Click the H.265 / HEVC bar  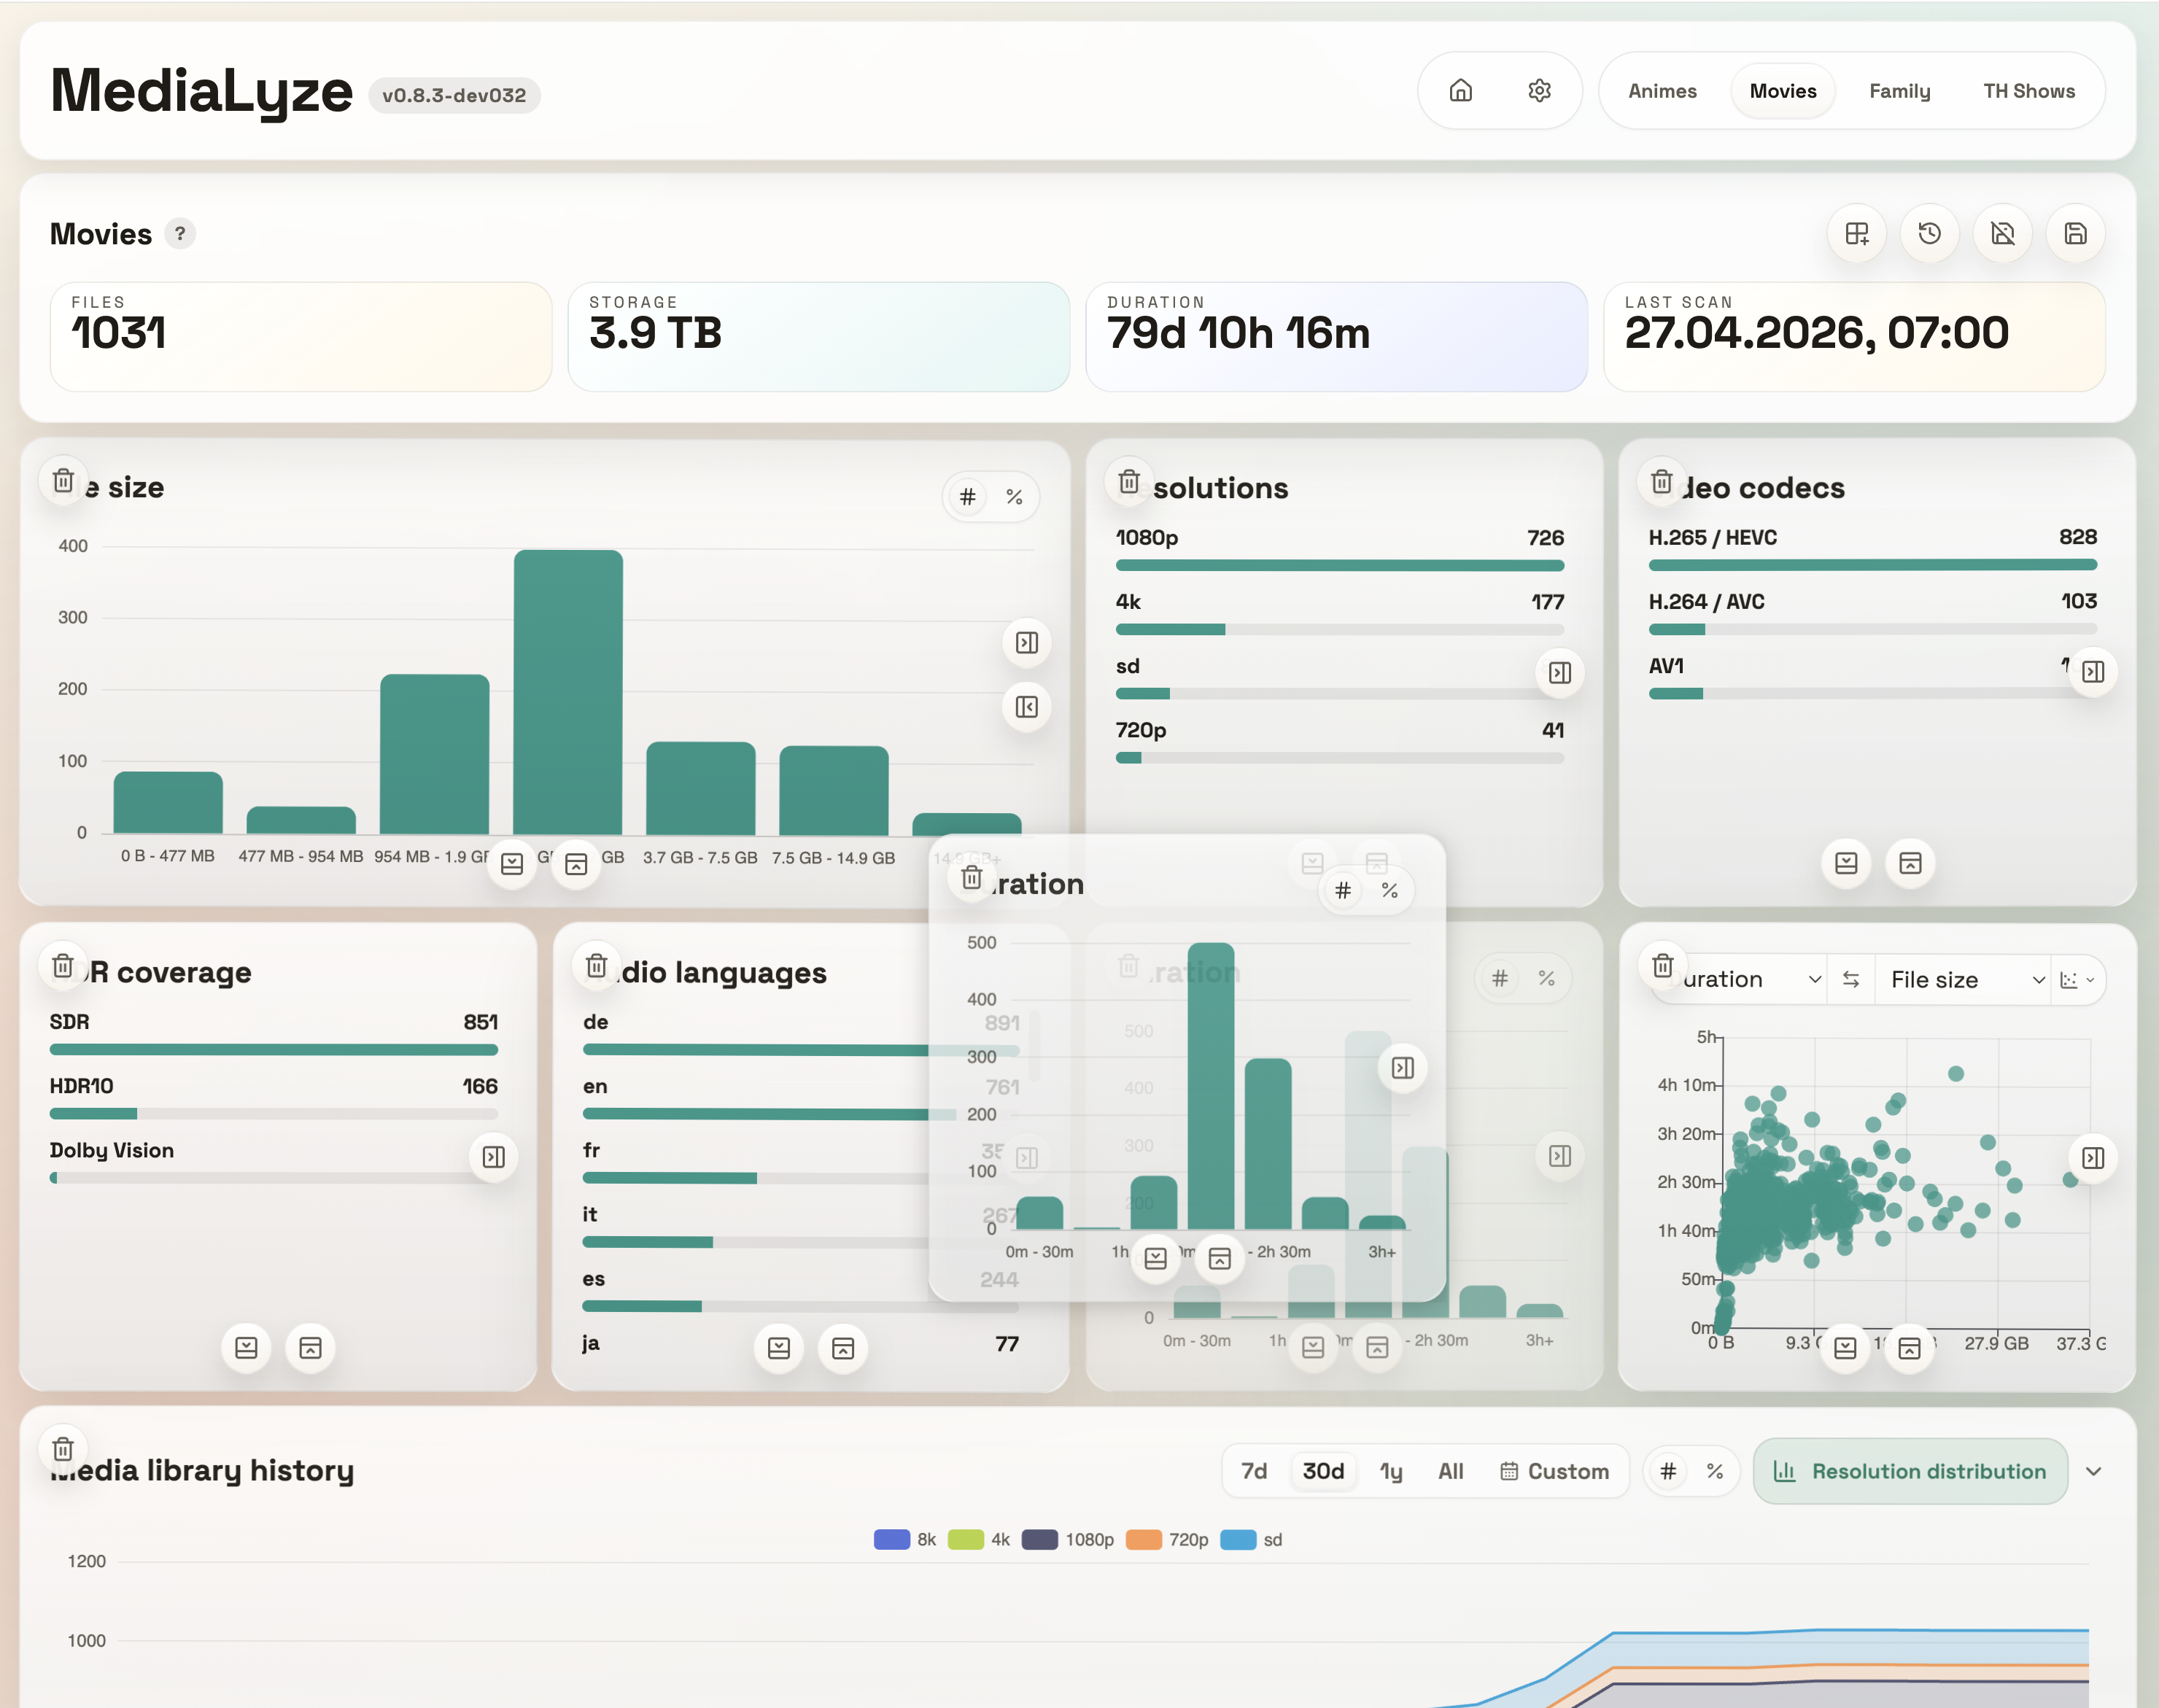pyautogui.click(x=1872, y=565)
